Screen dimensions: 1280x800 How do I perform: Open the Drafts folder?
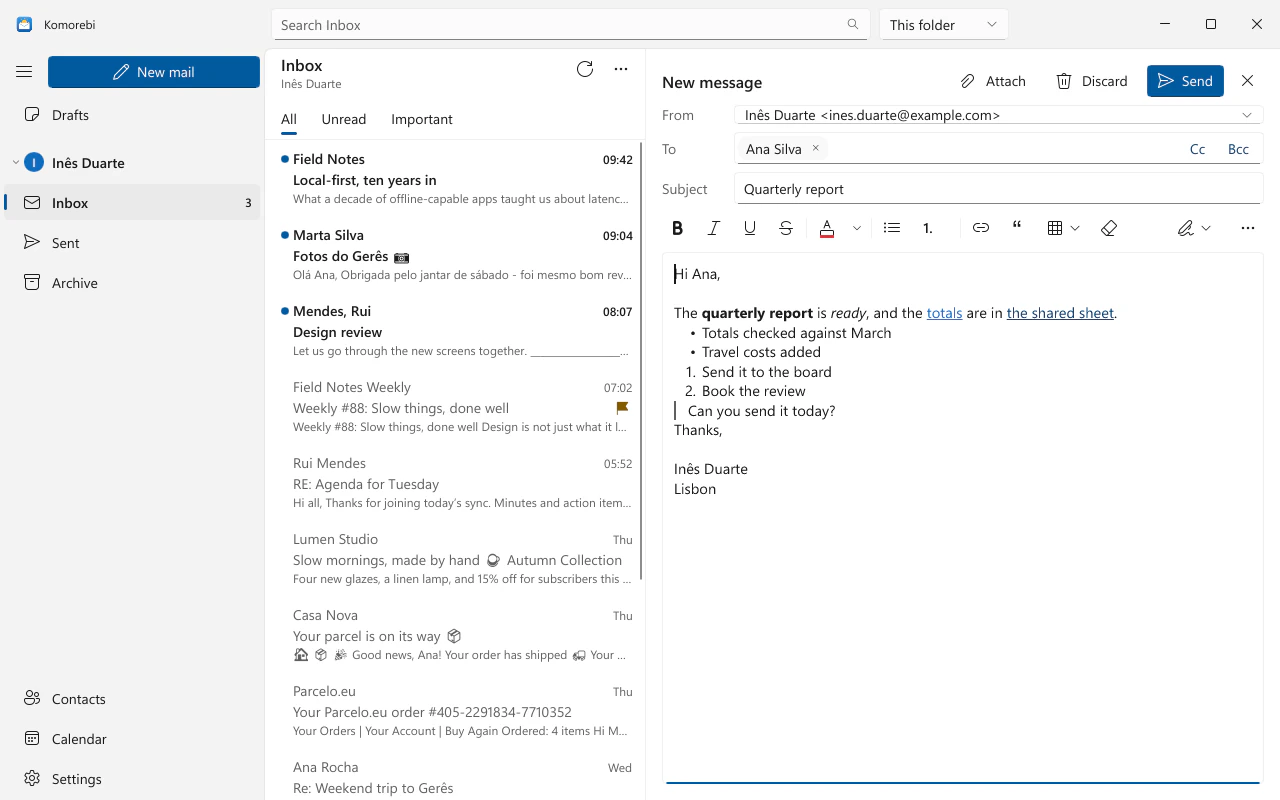pyautogui.click(x=132, y=115)
